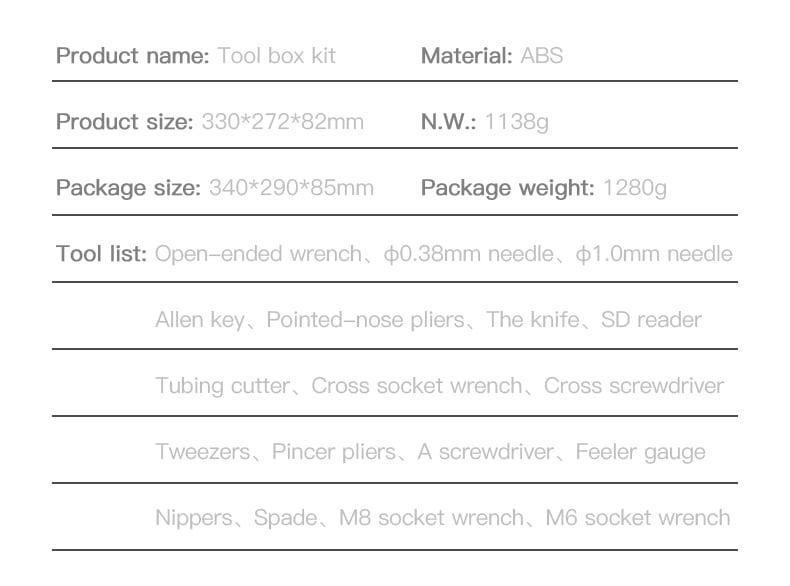
Task: Click the "Product size:" label
Action: 124,122
